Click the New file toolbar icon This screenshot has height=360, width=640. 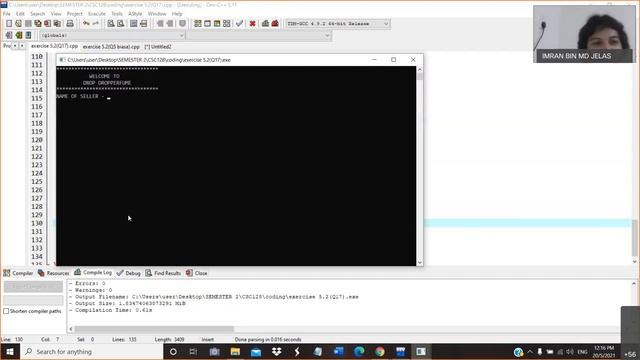pyautogui.click(x=9, y=24)
